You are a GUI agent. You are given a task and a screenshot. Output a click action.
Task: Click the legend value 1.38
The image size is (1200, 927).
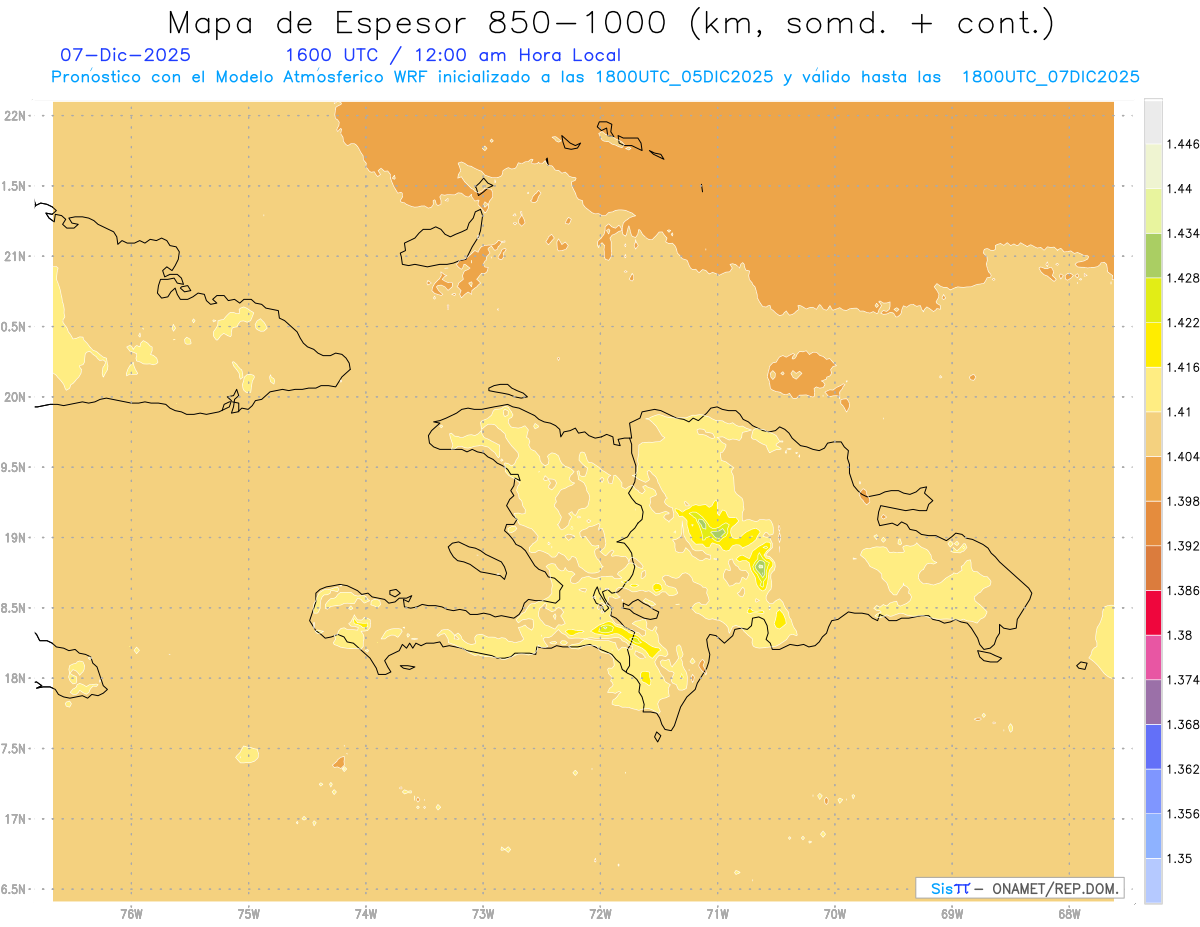coord(1180,635)
